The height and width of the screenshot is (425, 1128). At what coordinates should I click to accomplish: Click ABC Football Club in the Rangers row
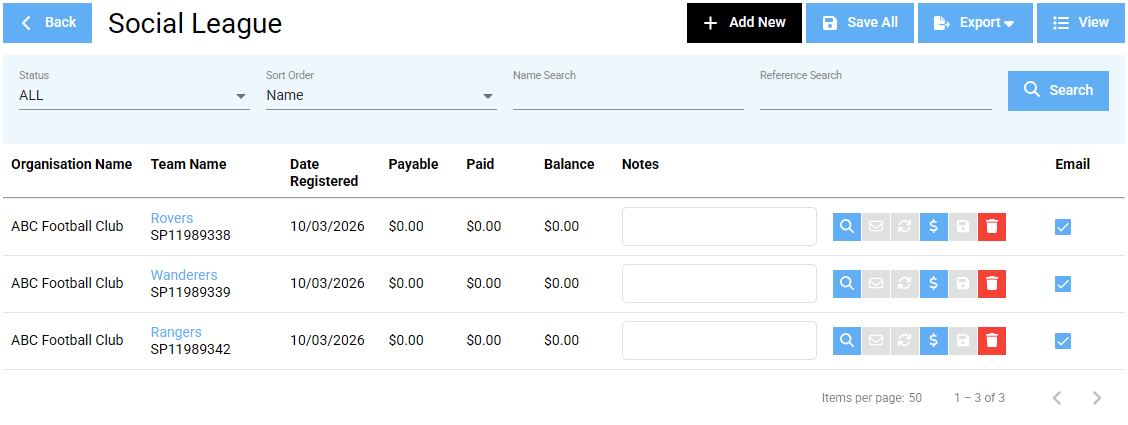pyautogui.click(x=67, y=340)
